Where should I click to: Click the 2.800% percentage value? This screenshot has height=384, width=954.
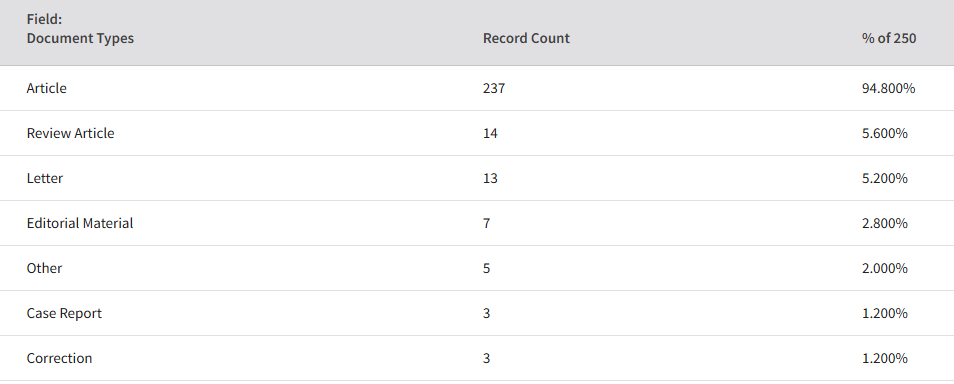(x=885, y=223)
